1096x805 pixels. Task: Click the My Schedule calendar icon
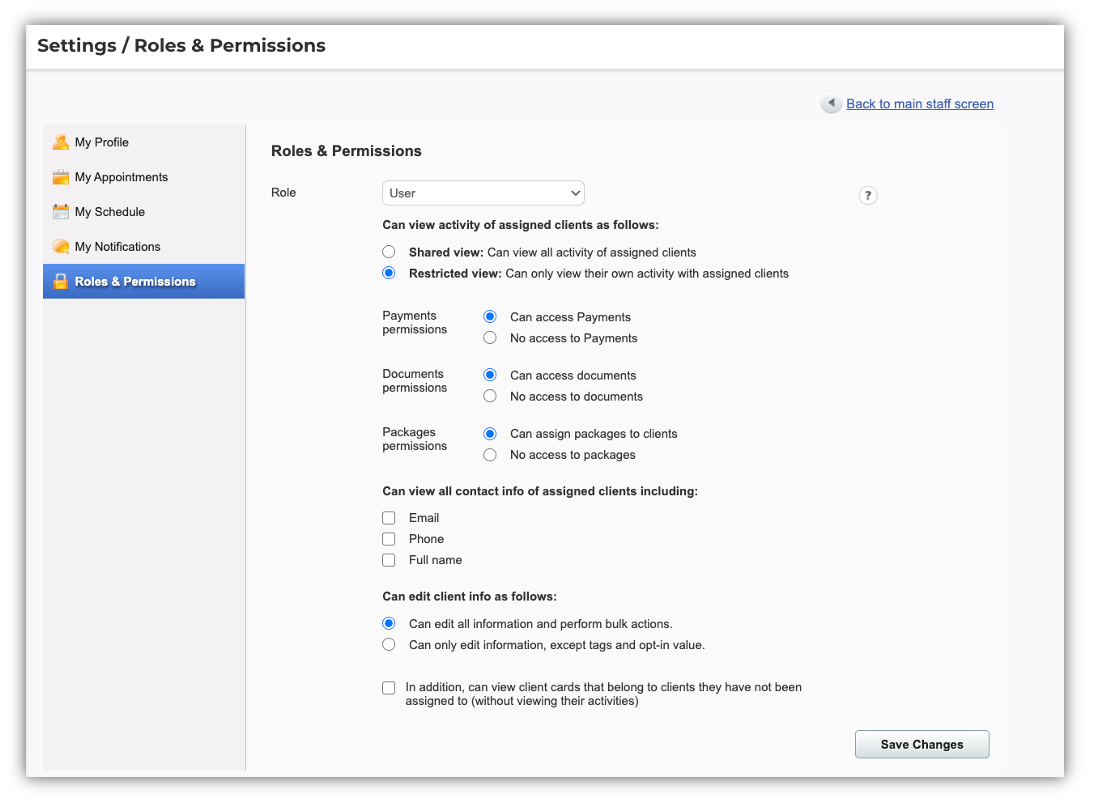tap(61, 211)
